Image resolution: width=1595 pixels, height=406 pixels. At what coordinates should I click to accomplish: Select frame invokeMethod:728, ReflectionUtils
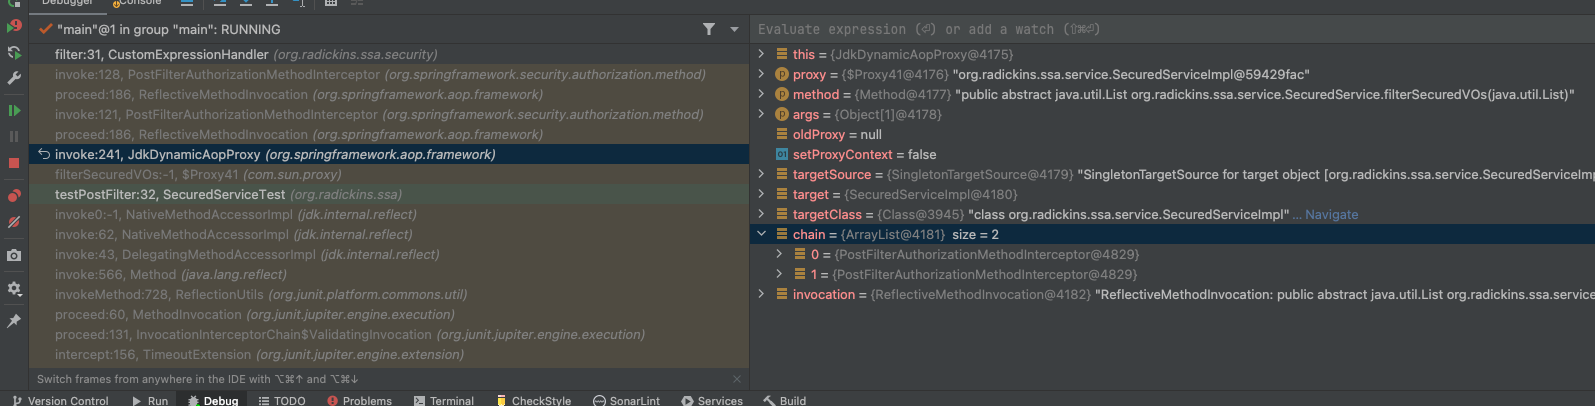(x=389, y=294)
